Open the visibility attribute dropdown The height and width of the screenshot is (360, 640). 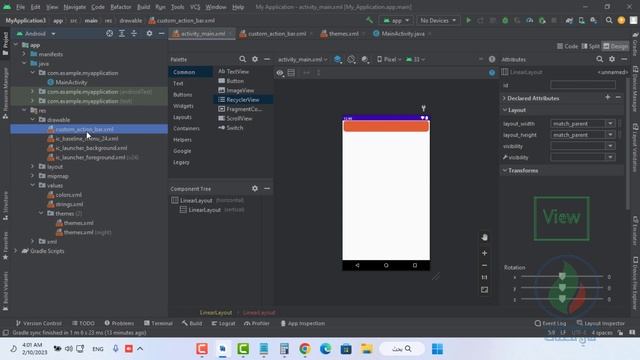610,146
